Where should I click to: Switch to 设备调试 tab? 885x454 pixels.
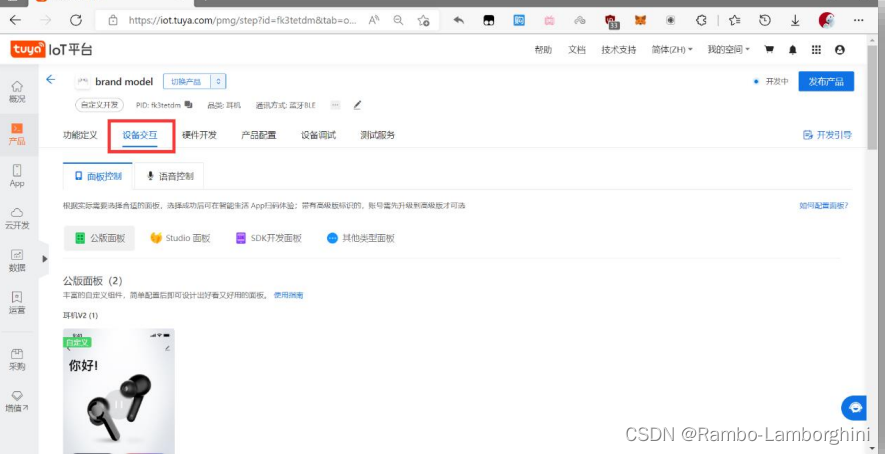click(x=318, y=135)
